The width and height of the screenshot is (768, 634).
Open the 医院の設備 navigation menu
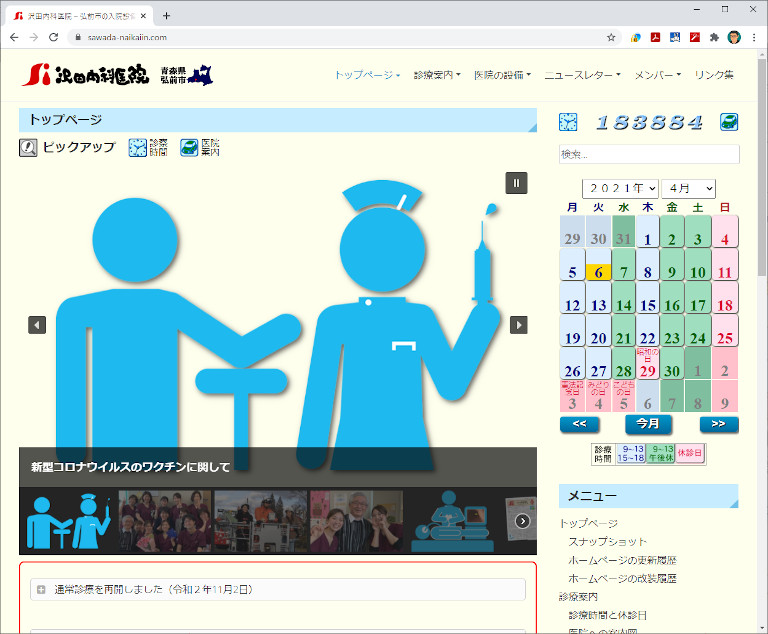(502, 75)
